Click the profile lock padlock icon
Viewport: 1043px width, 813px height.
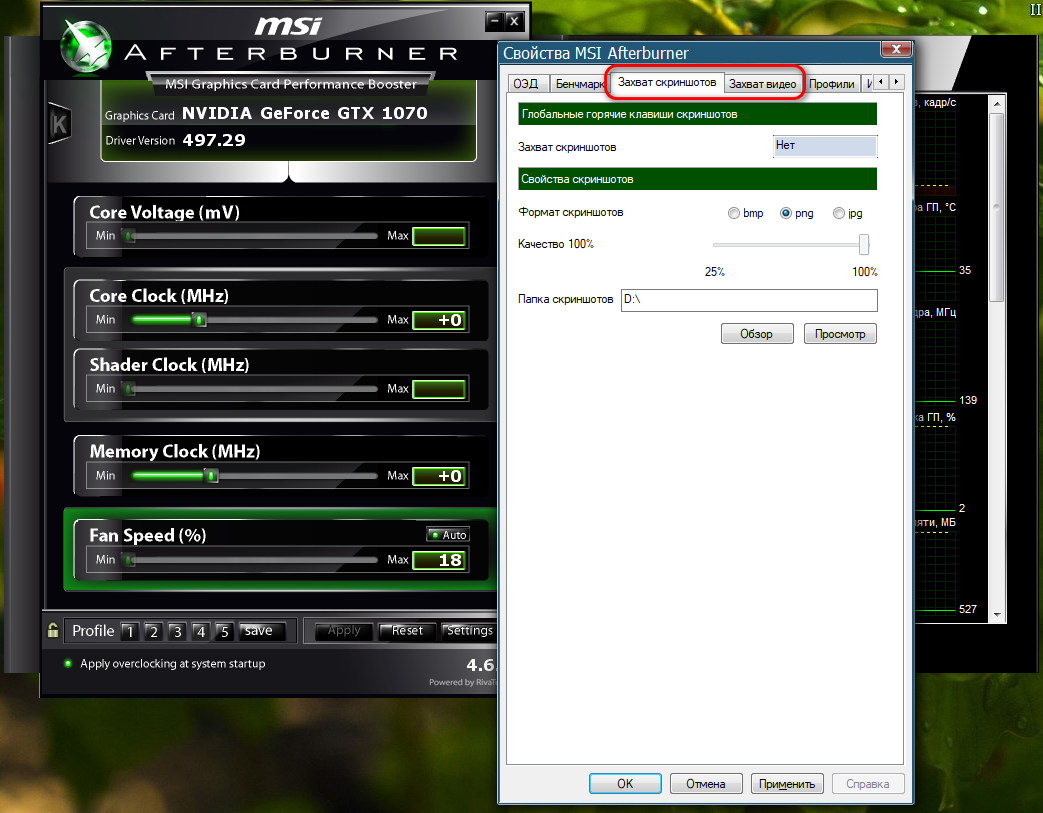click(53, 629)
